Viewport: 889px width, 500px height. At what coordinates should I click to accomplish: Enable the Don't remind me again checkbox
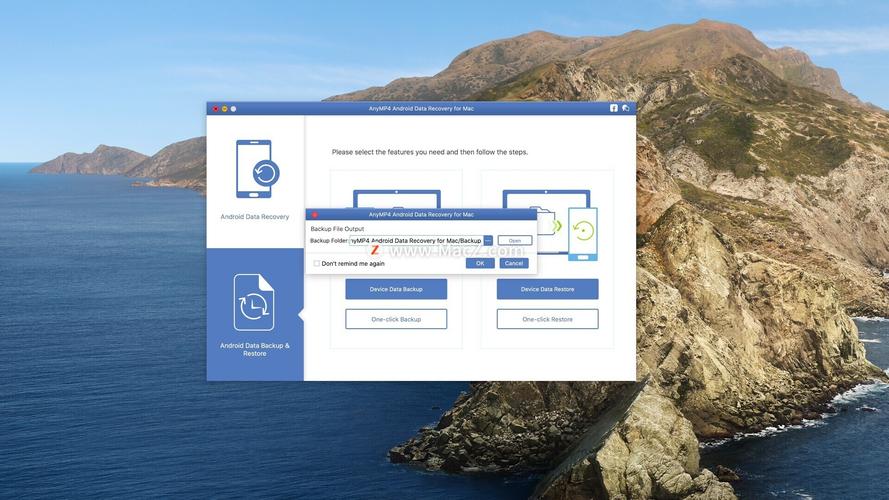click(x=317, y=264)
